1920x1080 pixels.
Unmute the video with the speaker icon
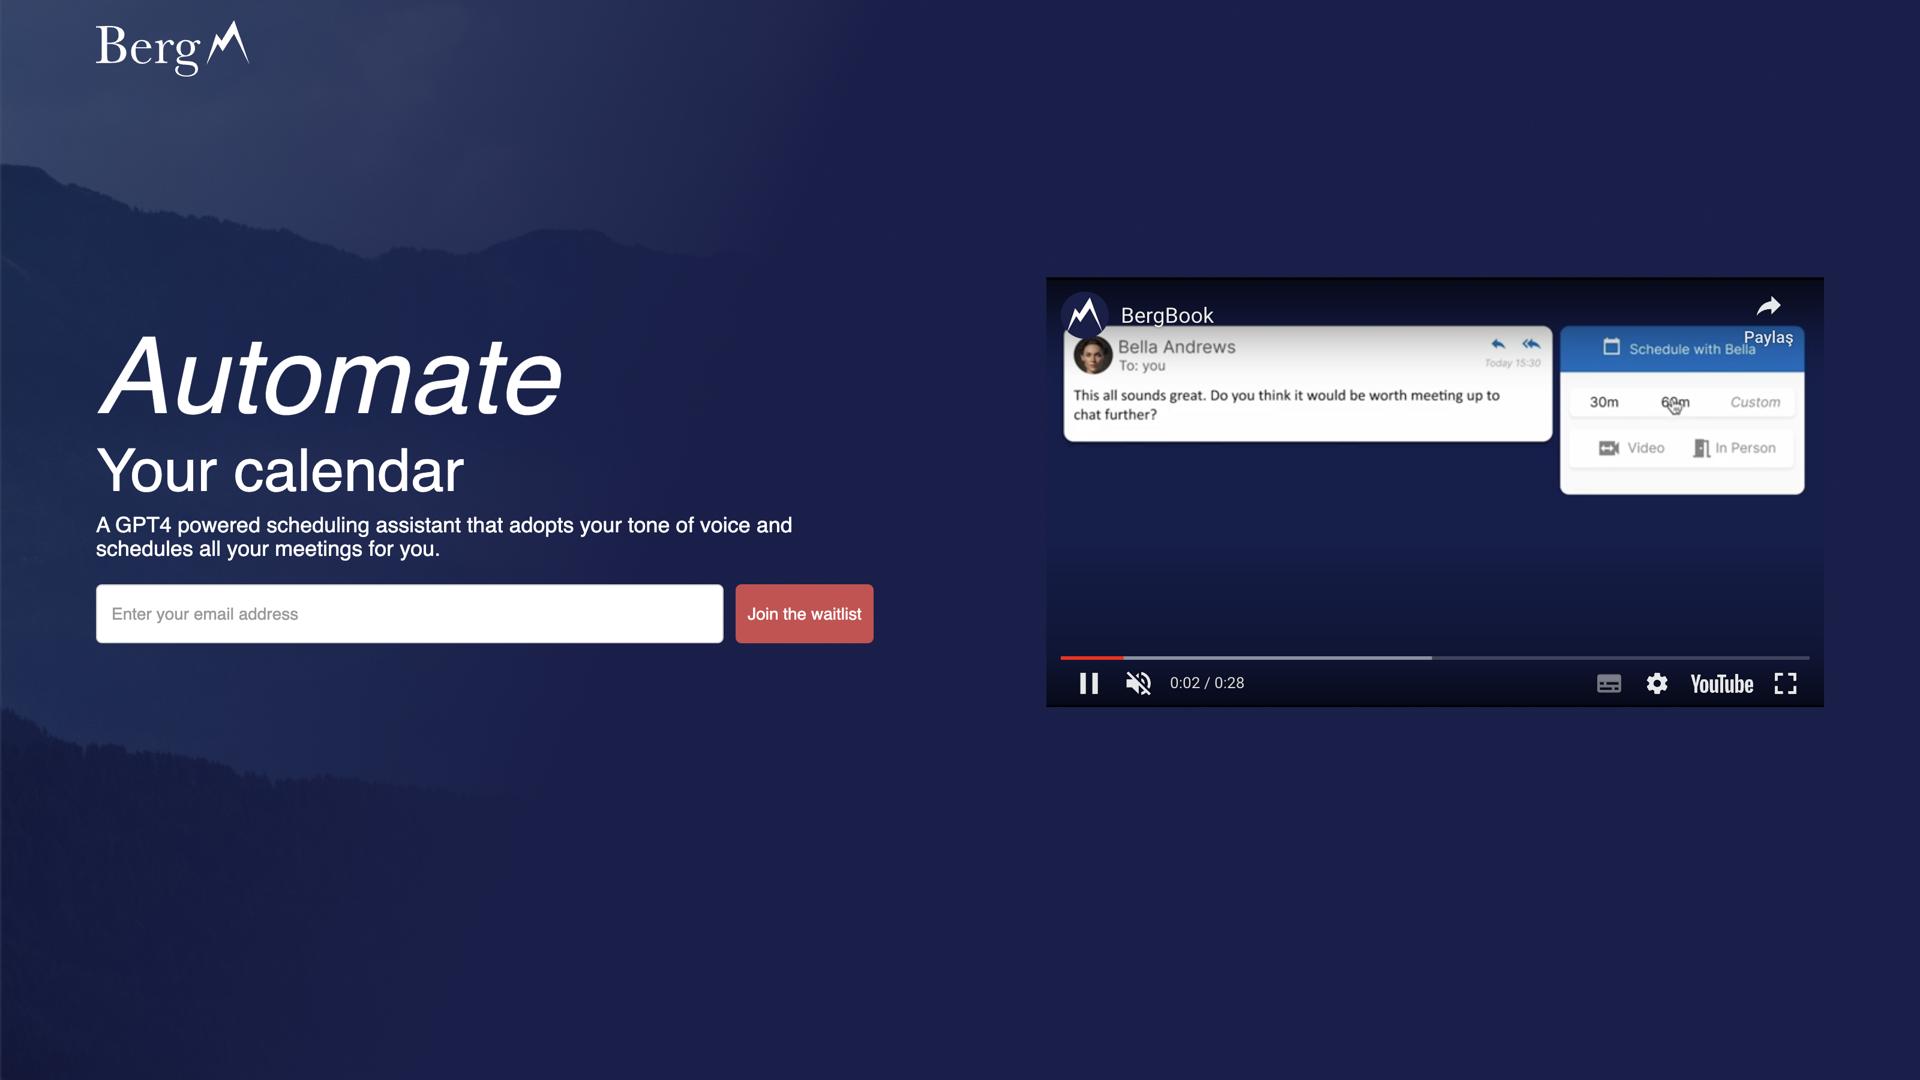[x=1138, y=683]
